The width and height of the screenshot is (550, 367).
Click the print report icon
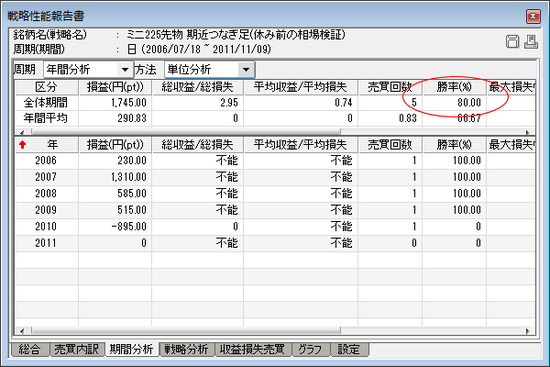click(x=531, y=42)
